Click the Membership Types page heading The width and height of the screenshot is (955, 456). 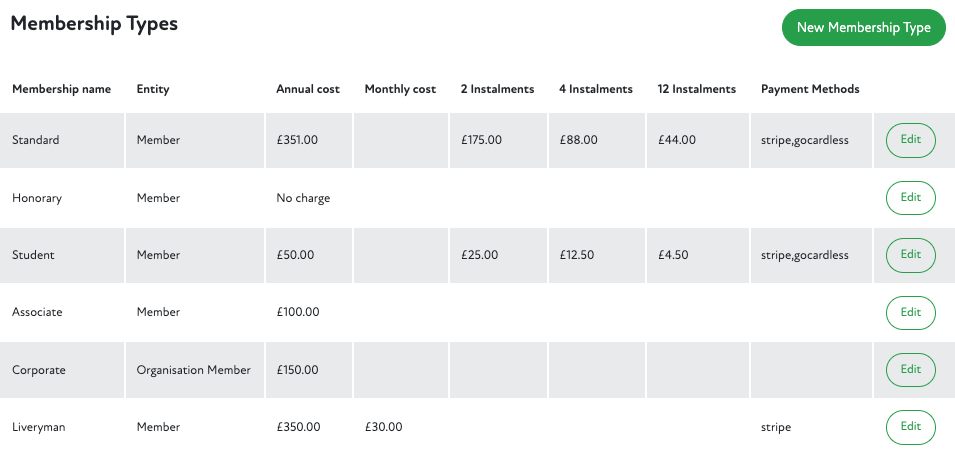click(x=94, y=24)
